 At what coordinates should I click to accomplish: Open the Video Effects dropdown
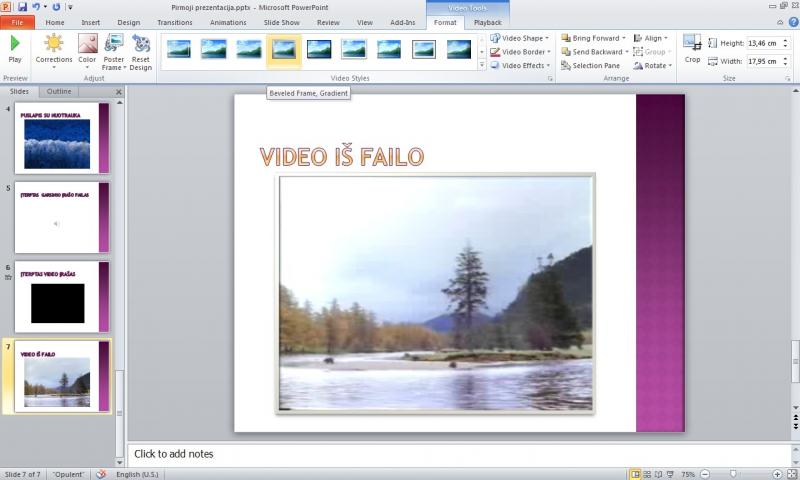[520, 66]
